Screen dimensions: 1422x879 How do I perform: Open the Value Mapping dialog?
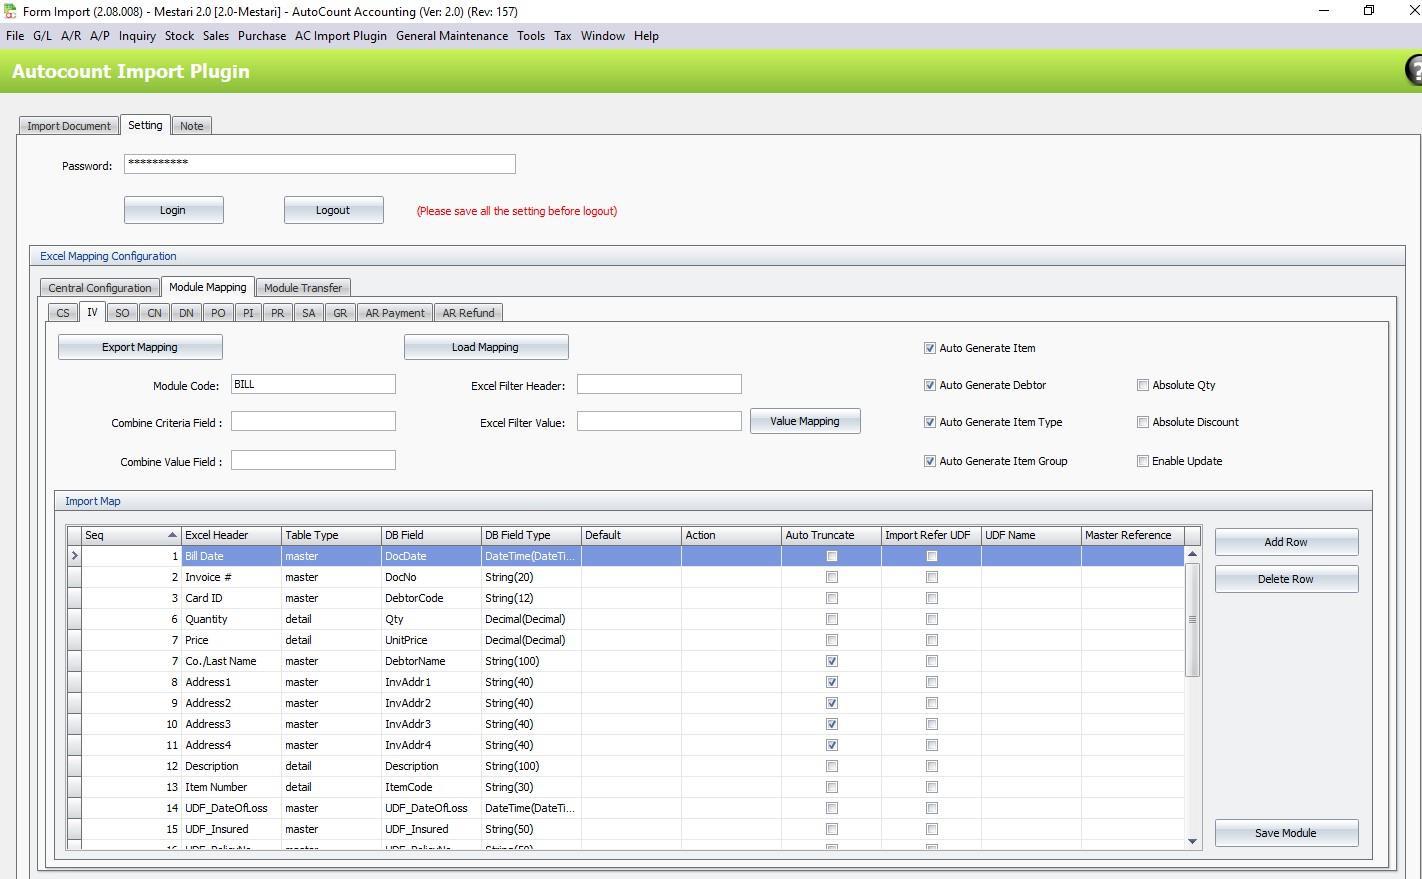805,420
